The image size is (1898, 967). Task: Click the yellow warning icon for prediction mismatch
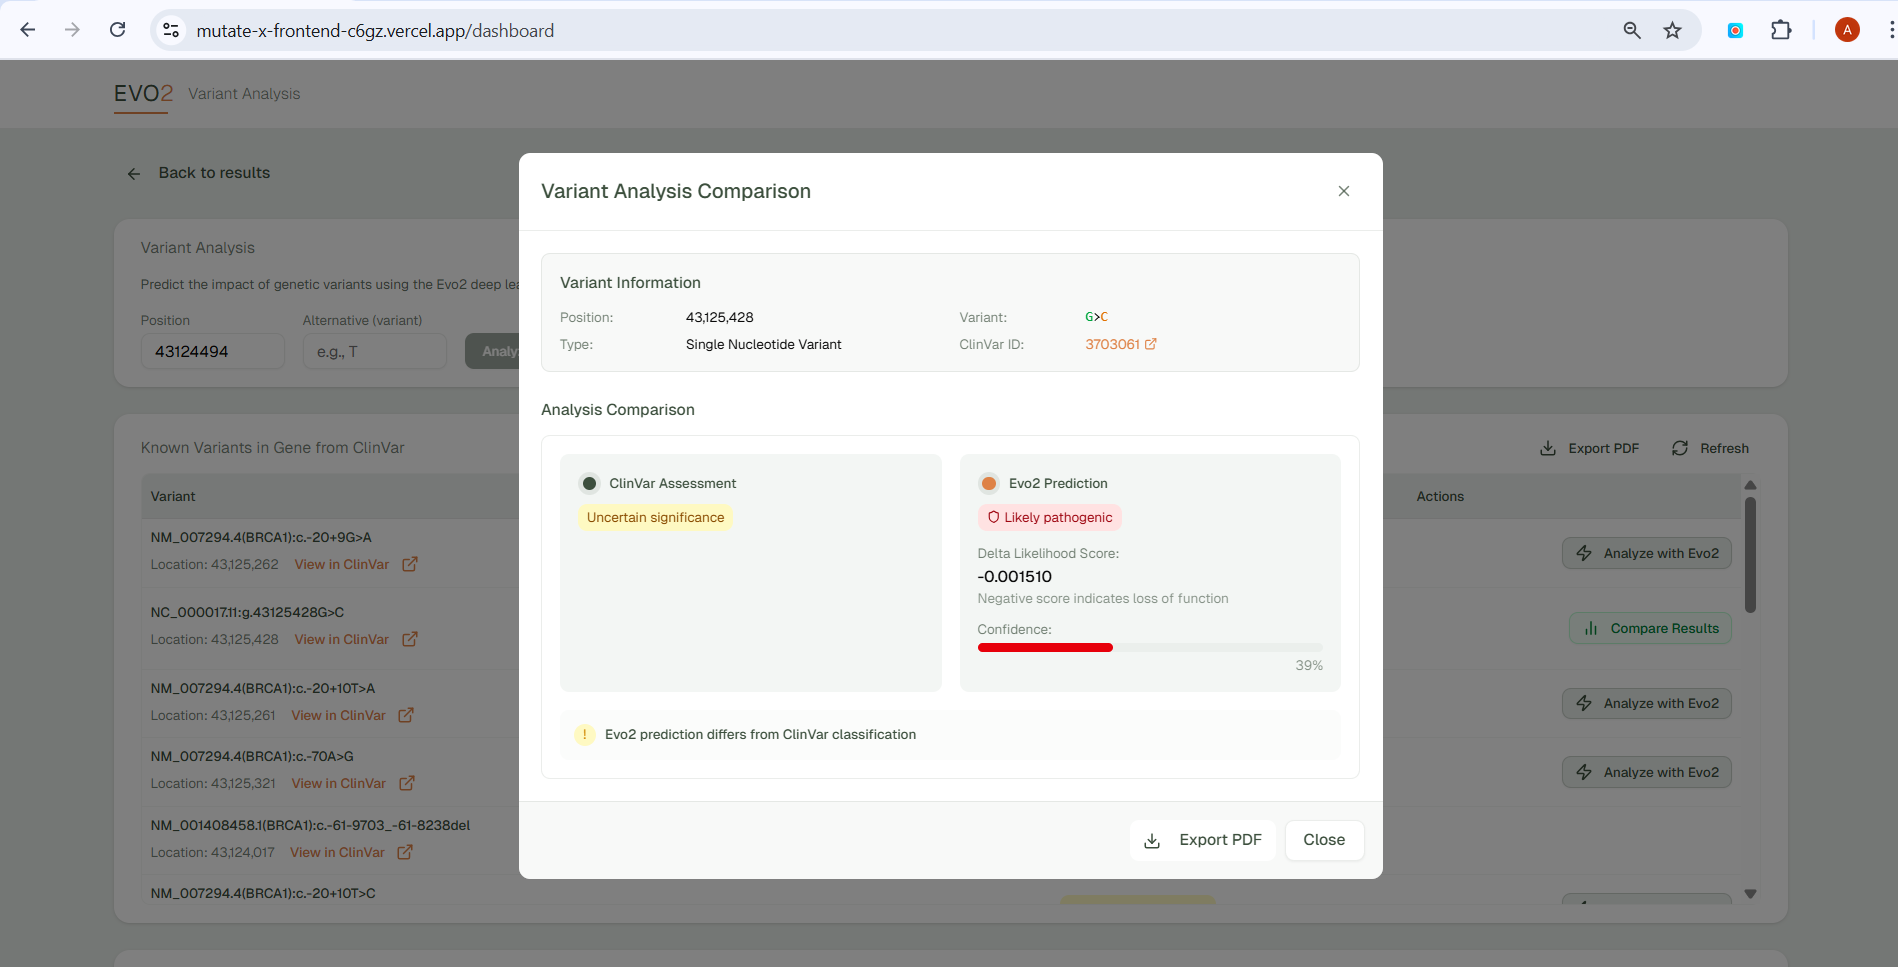coord(585,735)
